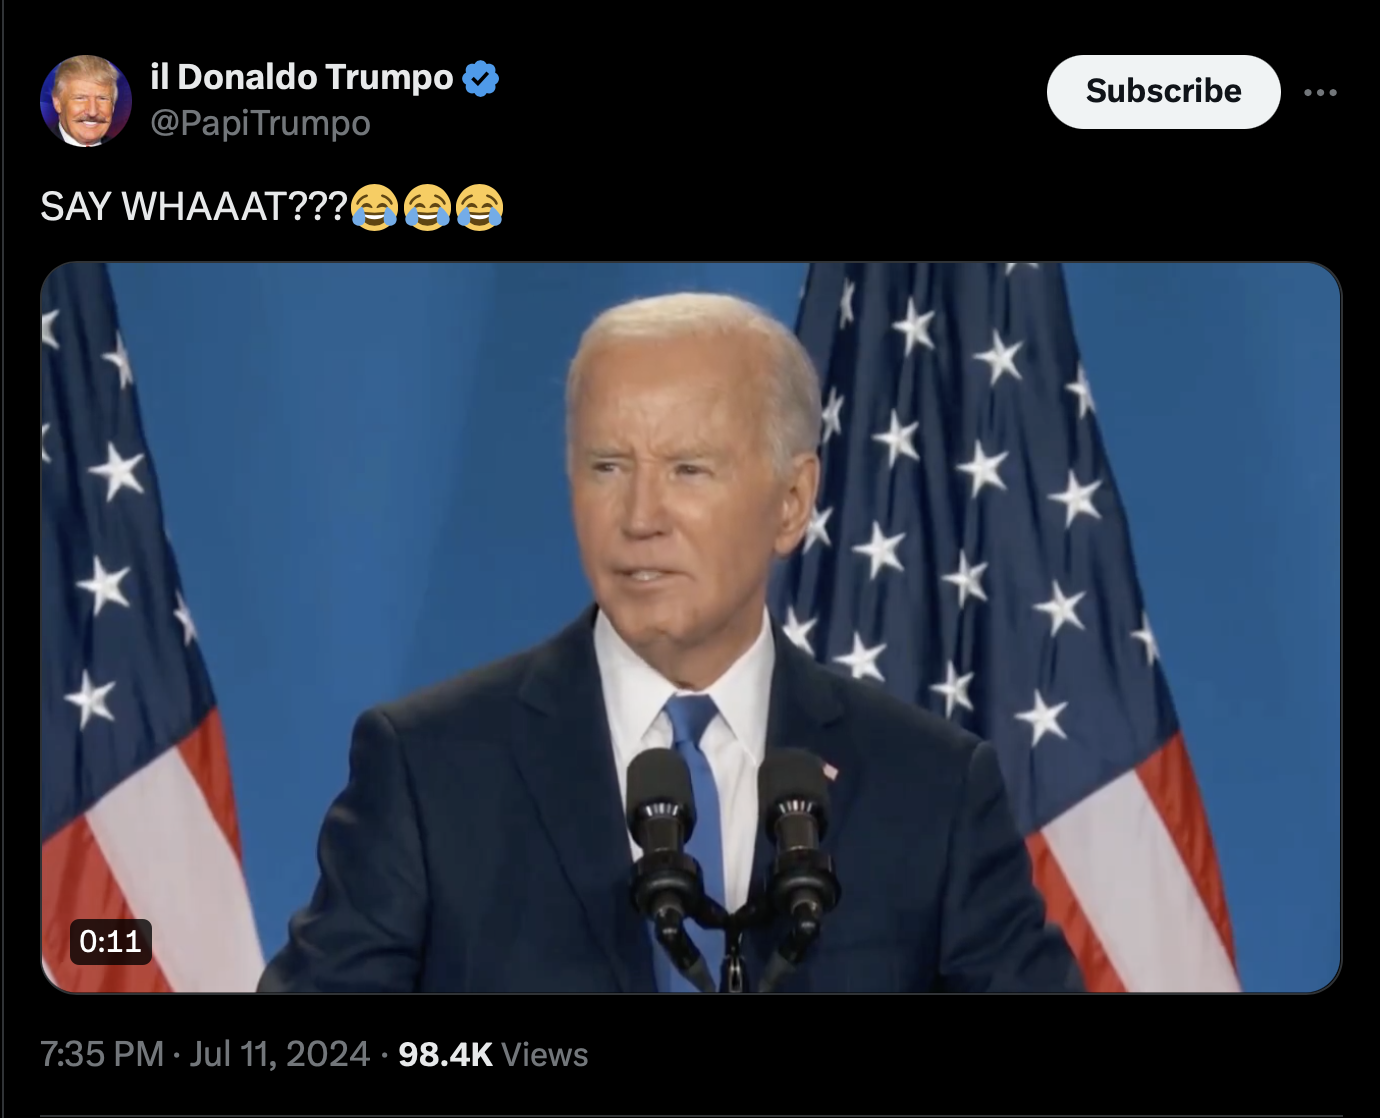Open the il Donaldo Trumpo display name link
This screenshot has height=1118, width=1380.
[302, 77]
